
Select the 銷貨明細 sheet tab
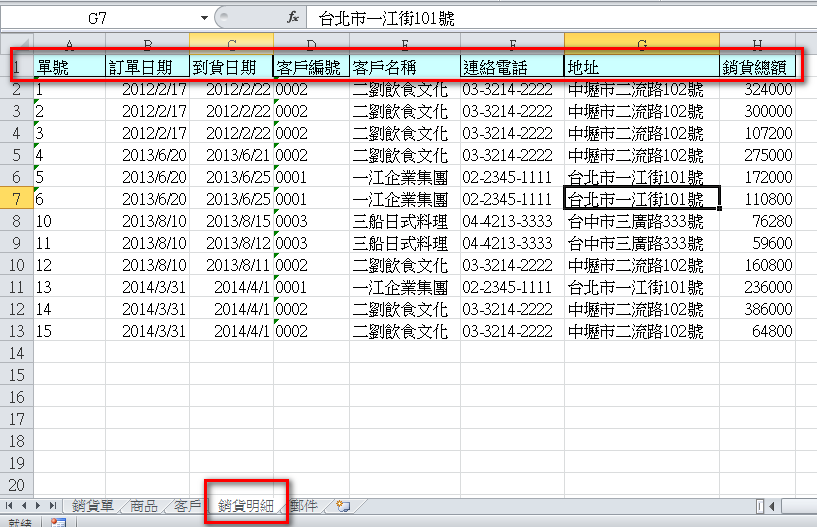tap(245, 506)
